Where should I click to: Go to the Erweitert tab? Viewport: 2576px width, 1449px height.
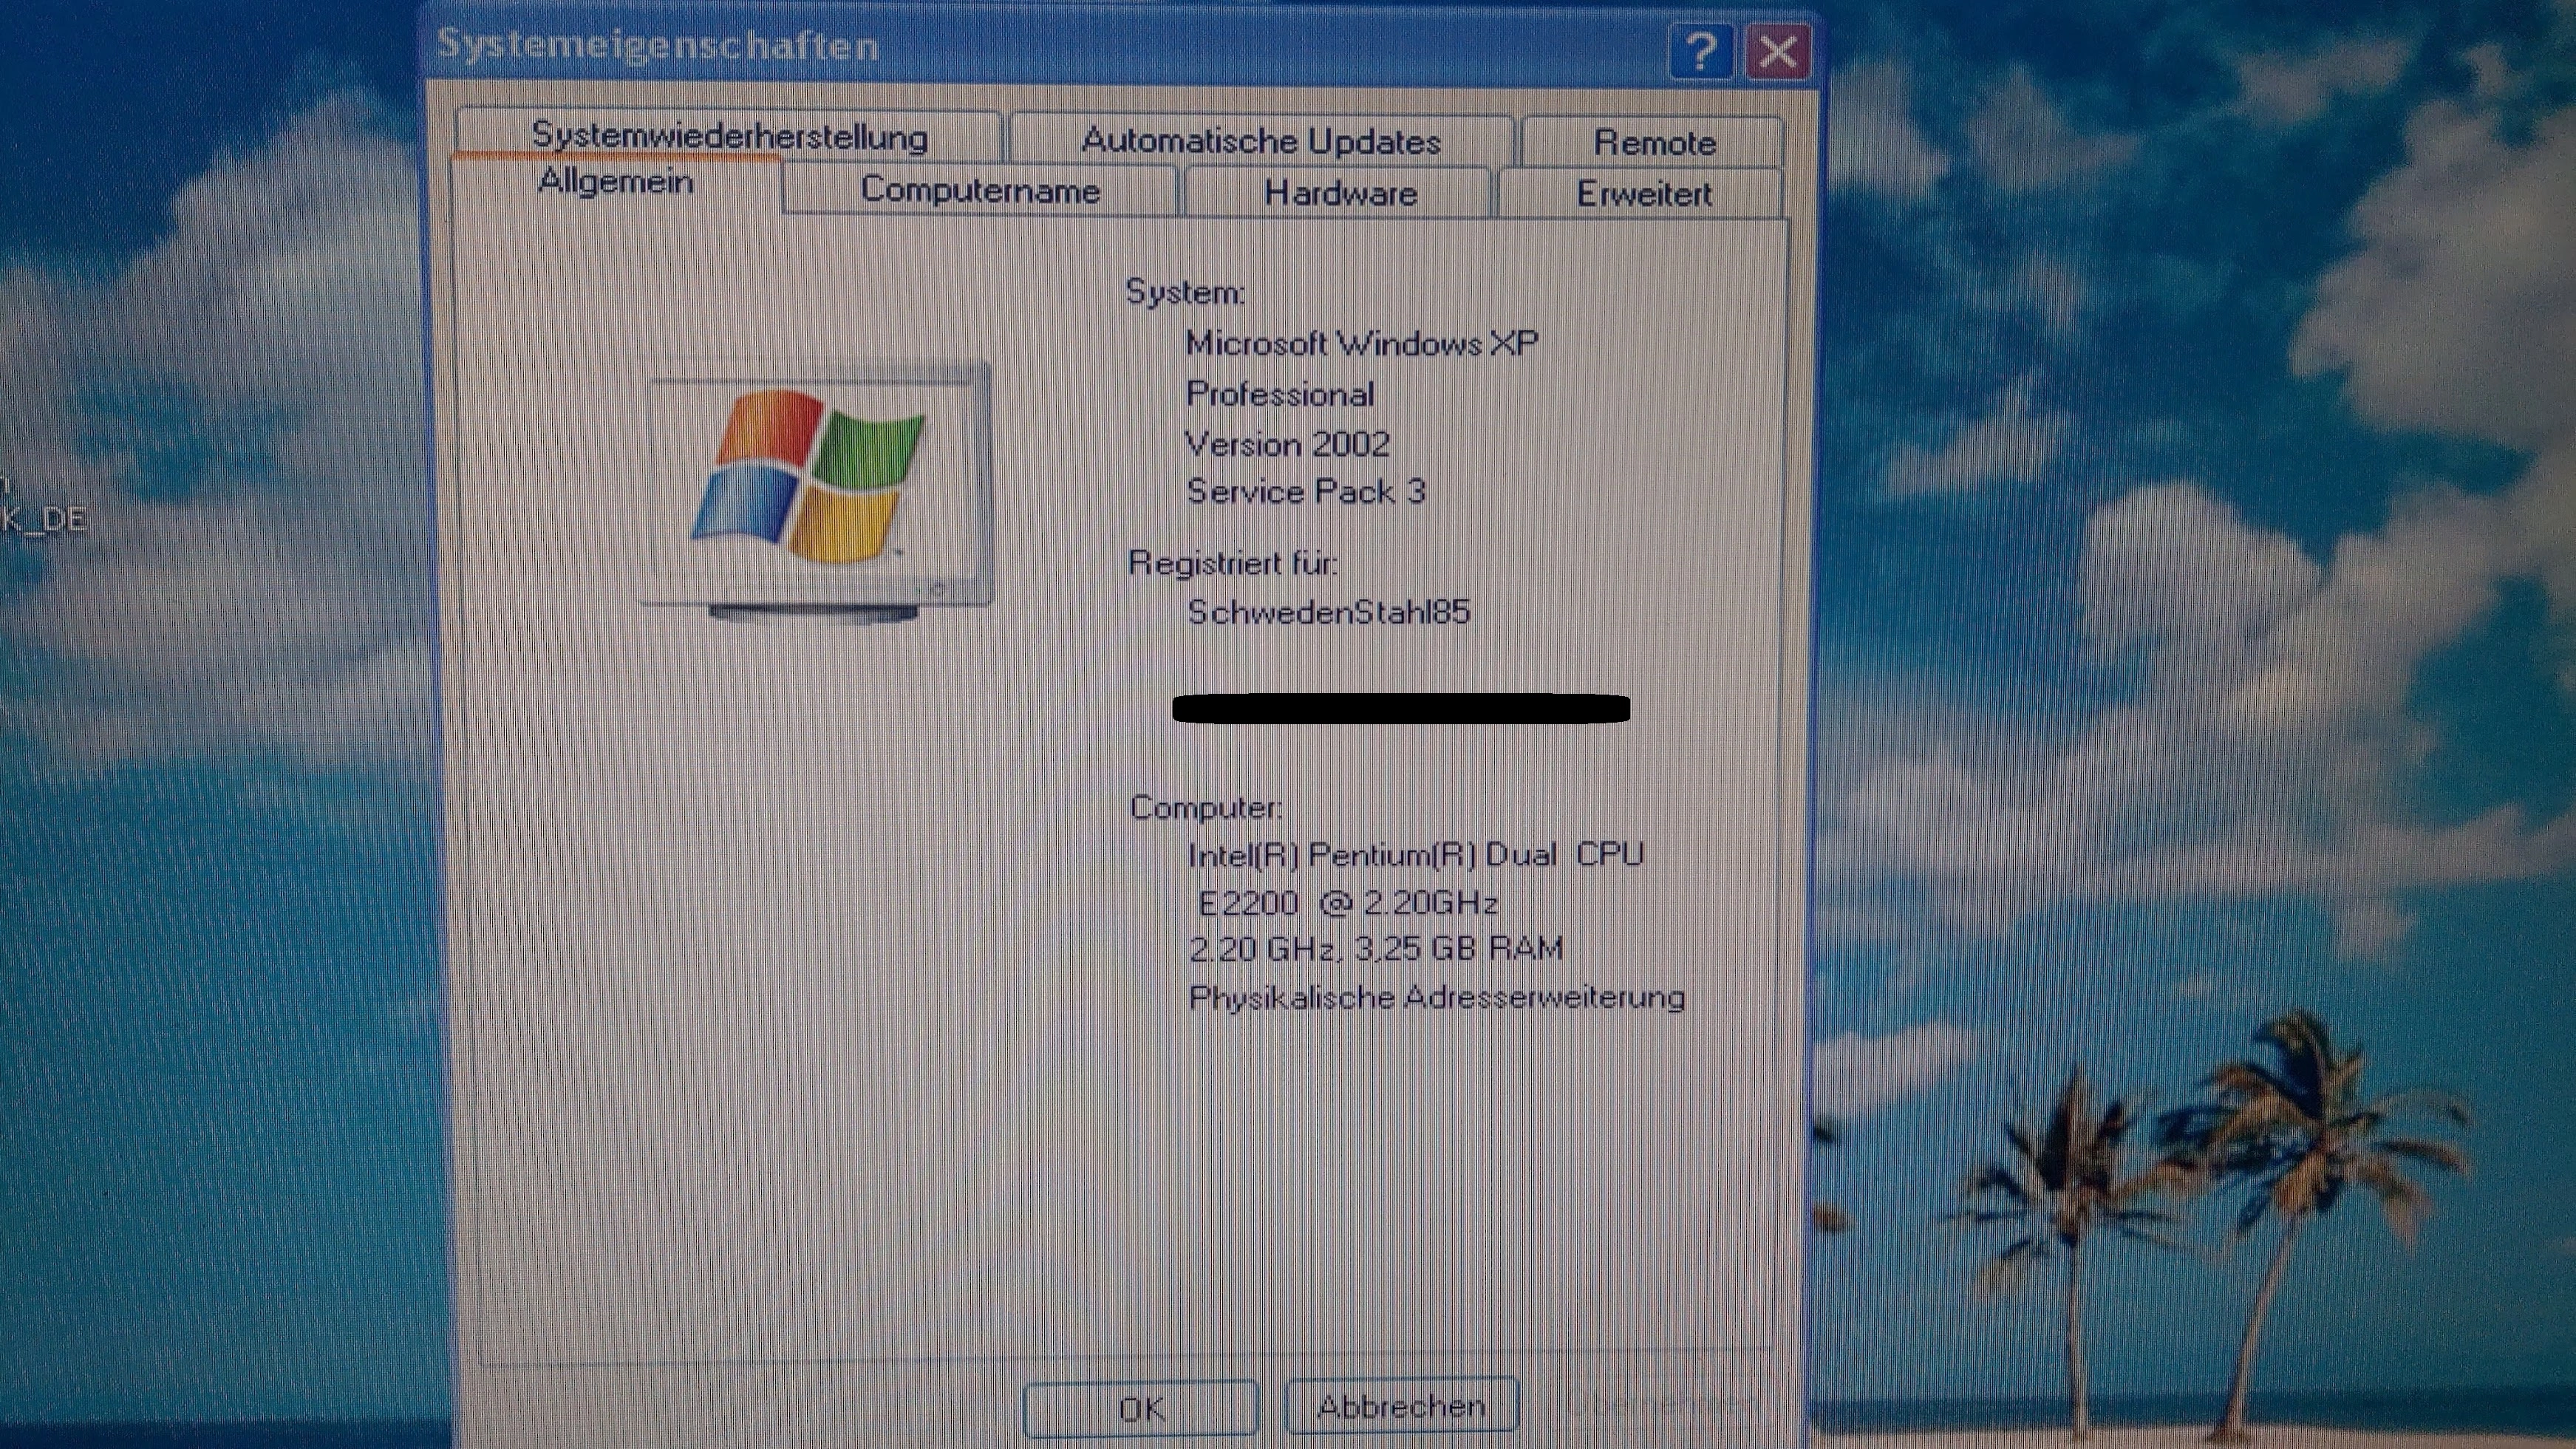click(1642, 194)
